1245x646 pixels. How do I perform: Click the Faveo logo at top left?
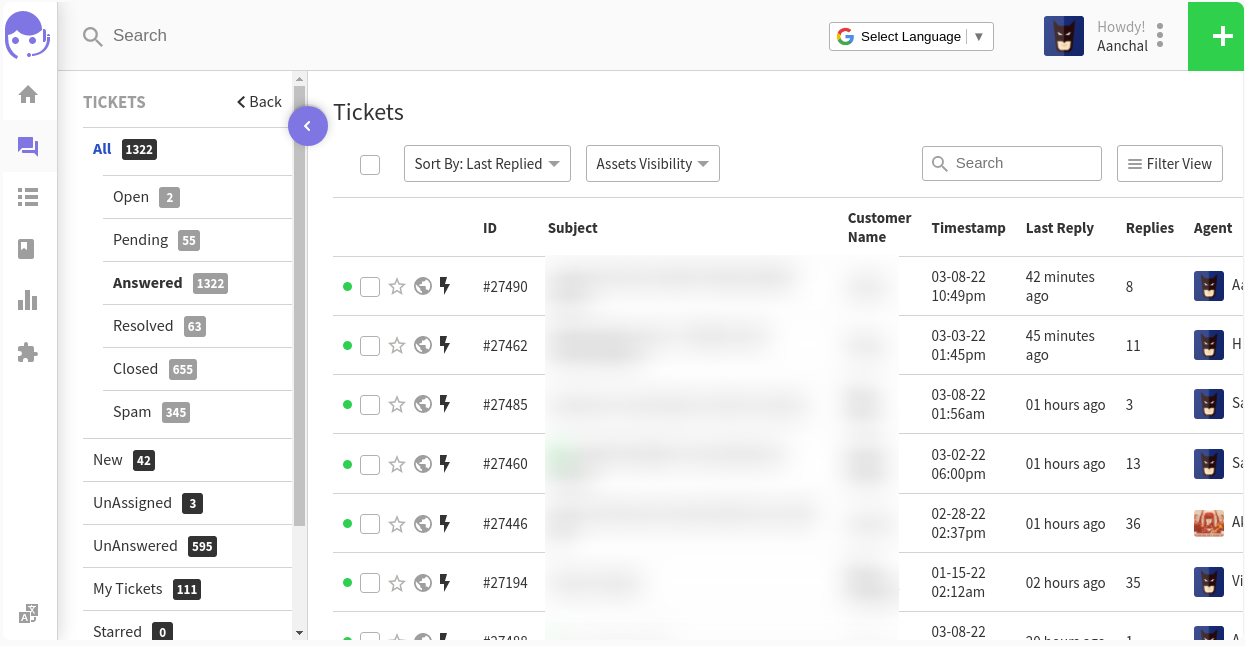pos(28,36)
